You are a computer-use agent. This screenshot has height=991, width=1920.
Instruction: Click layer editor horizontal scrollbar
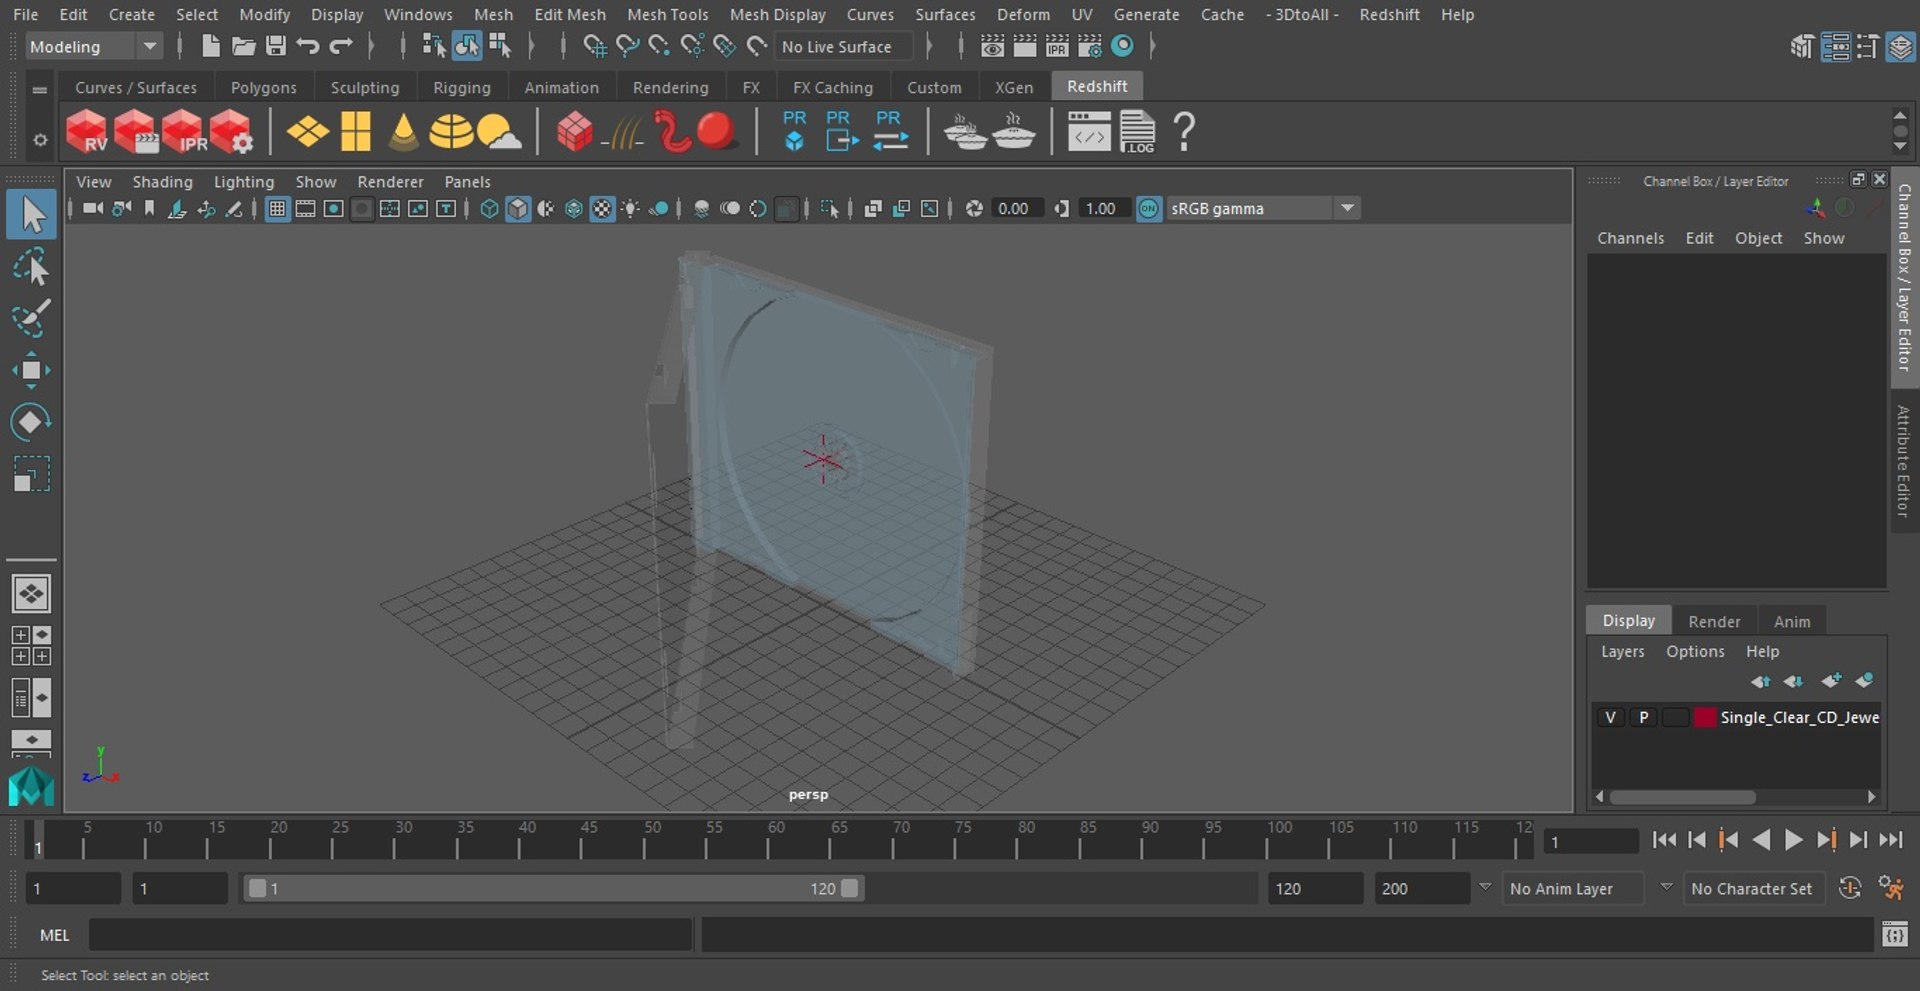[x=1682, y=797]
